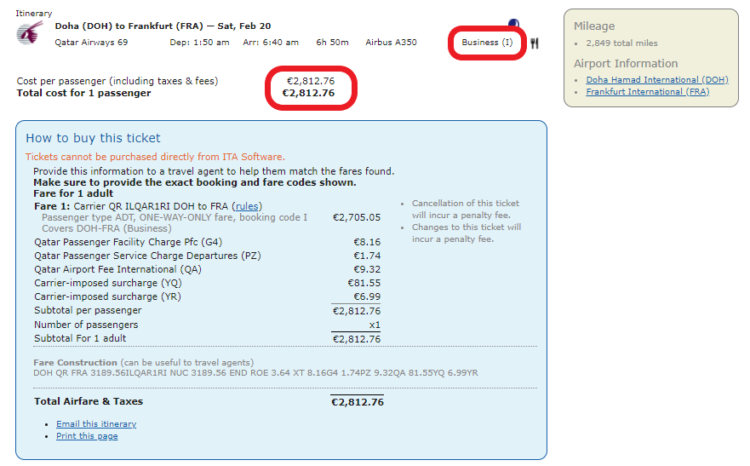This screenshot has width=750, height=466.
Task: Click the Qatar Airways 69 flight number
Action: click(91, 42)
